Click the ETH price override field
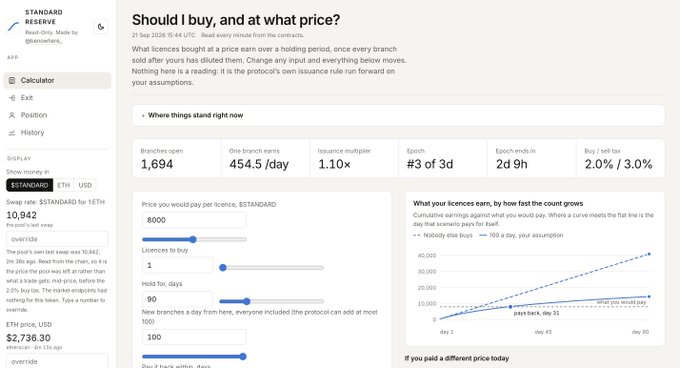The width and height of the screenshot is (680, 368). (x=57, y=361)
